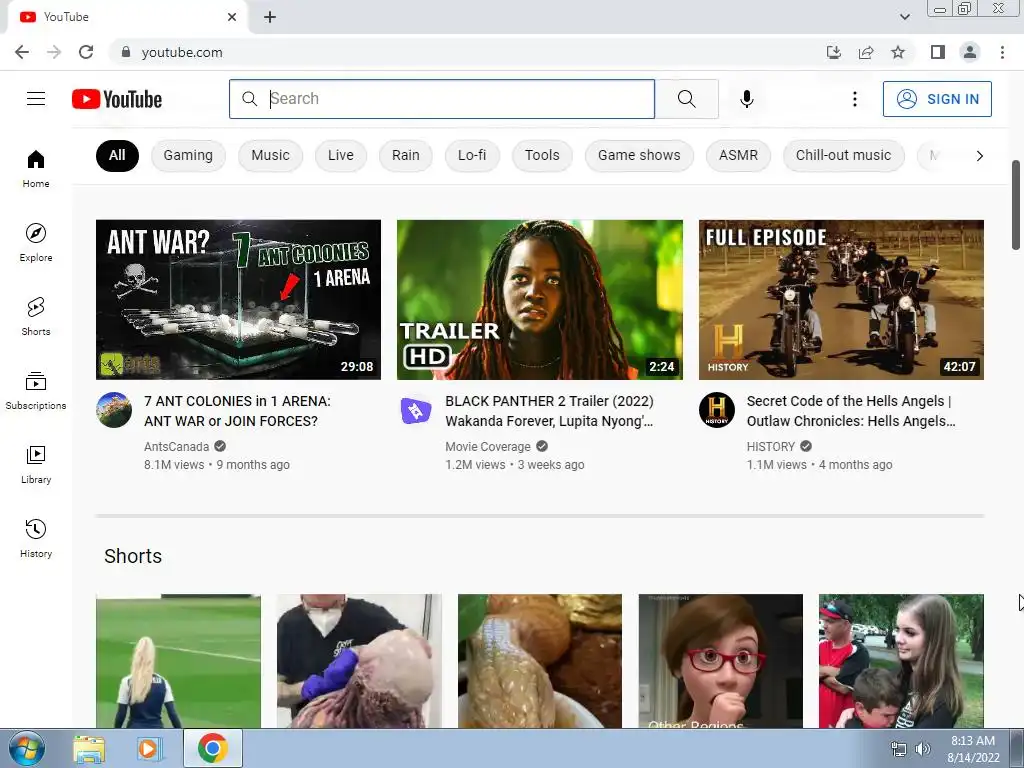Click the share page icon in address bar
1024x768 pixels.
tap(866, 52)
